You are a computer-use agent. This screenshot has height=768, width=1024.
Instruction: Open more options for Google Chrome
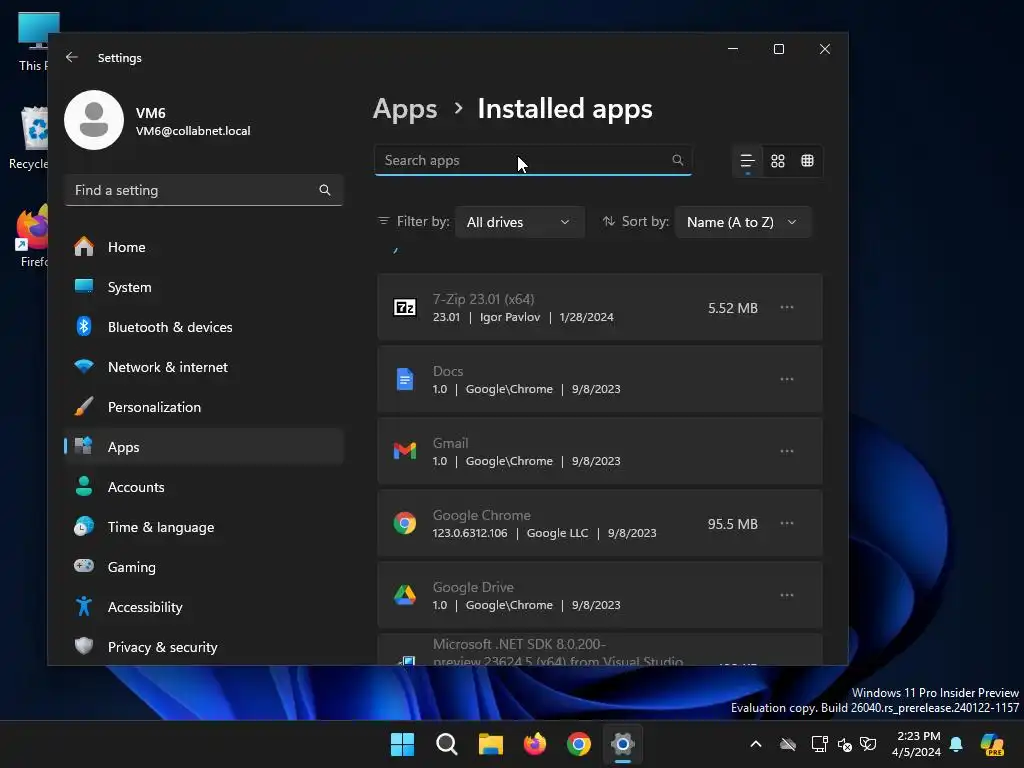tap(787, 523)
